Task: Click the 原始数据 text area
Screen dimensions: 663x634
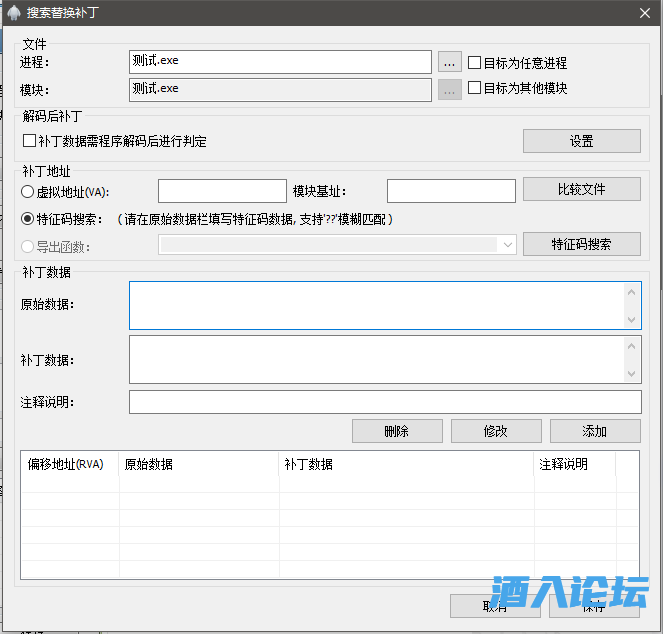Action: tap(376, 305)
